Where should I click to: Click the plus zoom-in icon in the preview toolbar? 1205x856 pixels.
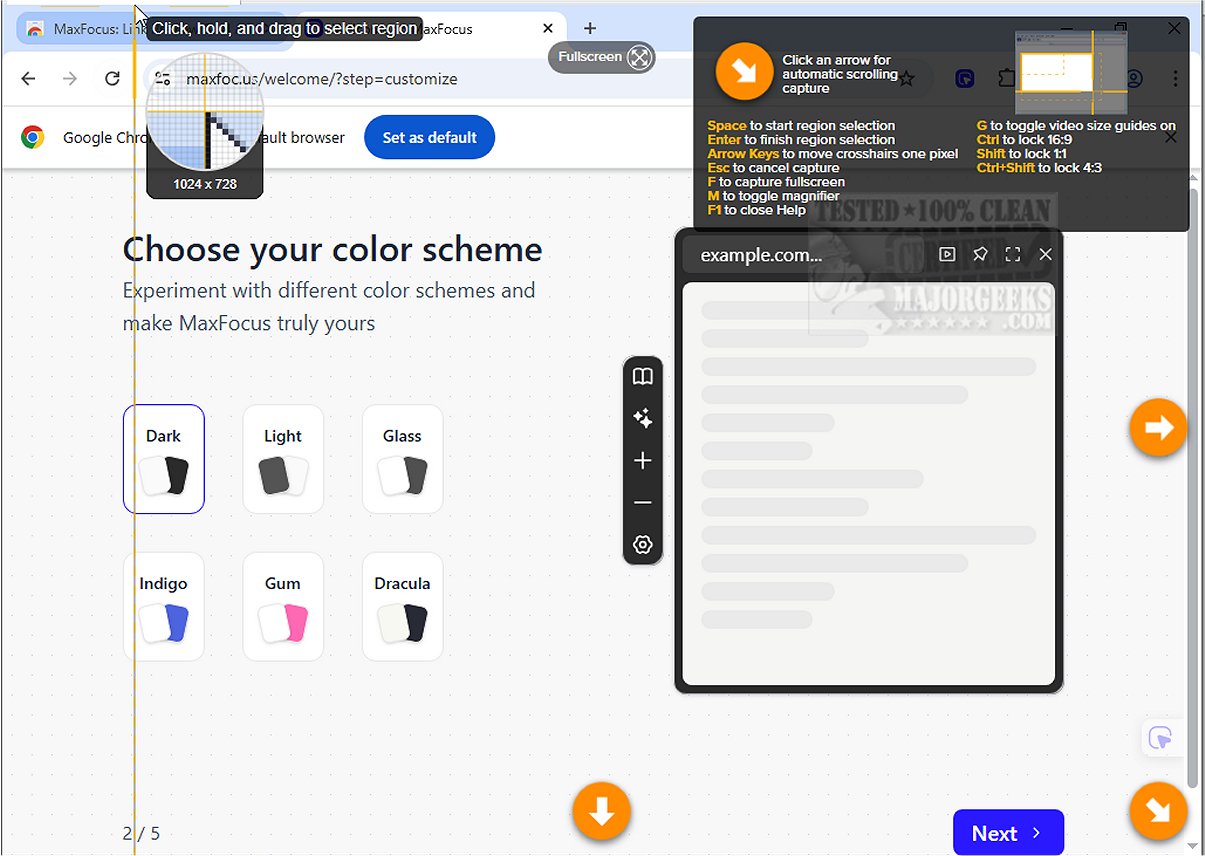[643, 461]
